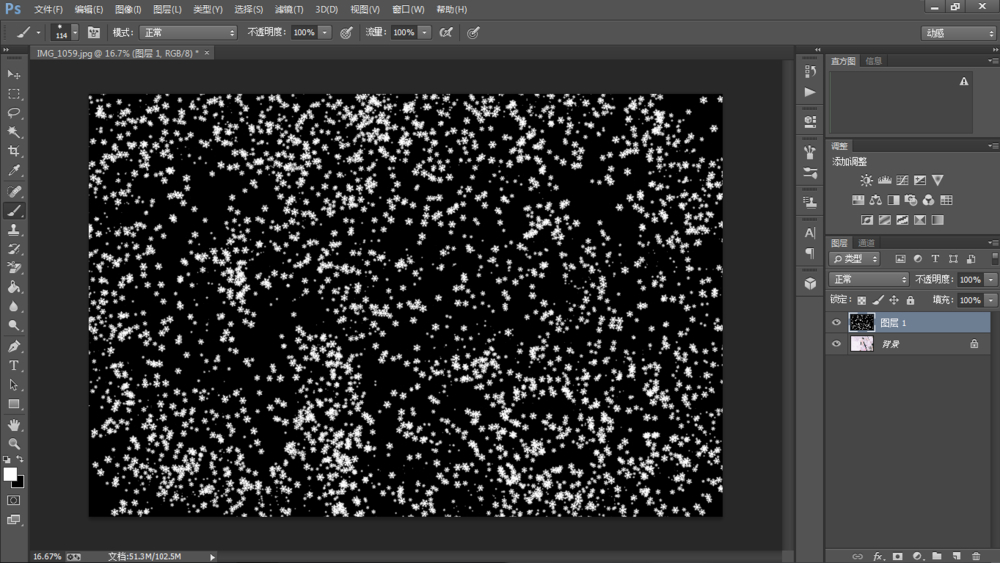The width and height of the screenshot is (1000, 563).
Task: Select the Zoom tool
Action: [13, 444]
